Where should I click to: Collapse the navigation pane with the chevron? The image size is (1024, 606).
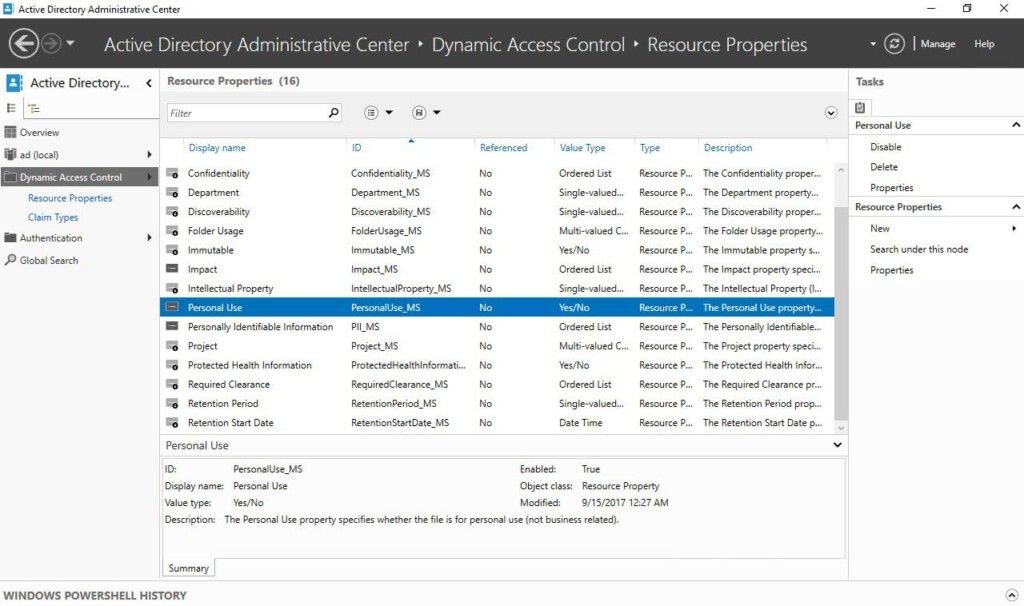tap(149, 83)
